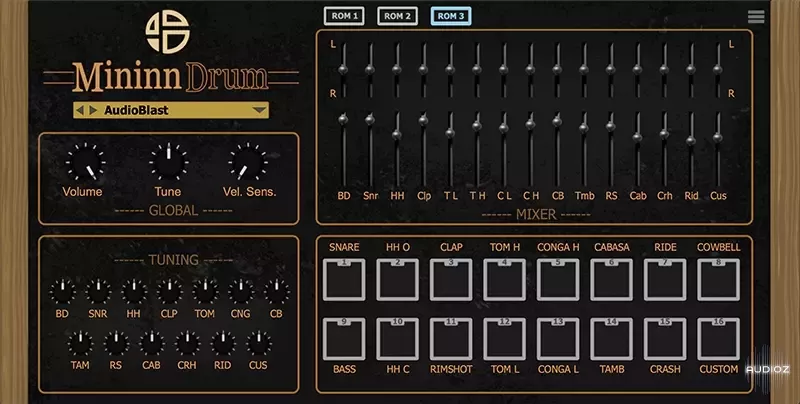The width and height of the screenshot is (800, 404).
Task: Switch to ROM 3 bank
Action: (451, 16)
